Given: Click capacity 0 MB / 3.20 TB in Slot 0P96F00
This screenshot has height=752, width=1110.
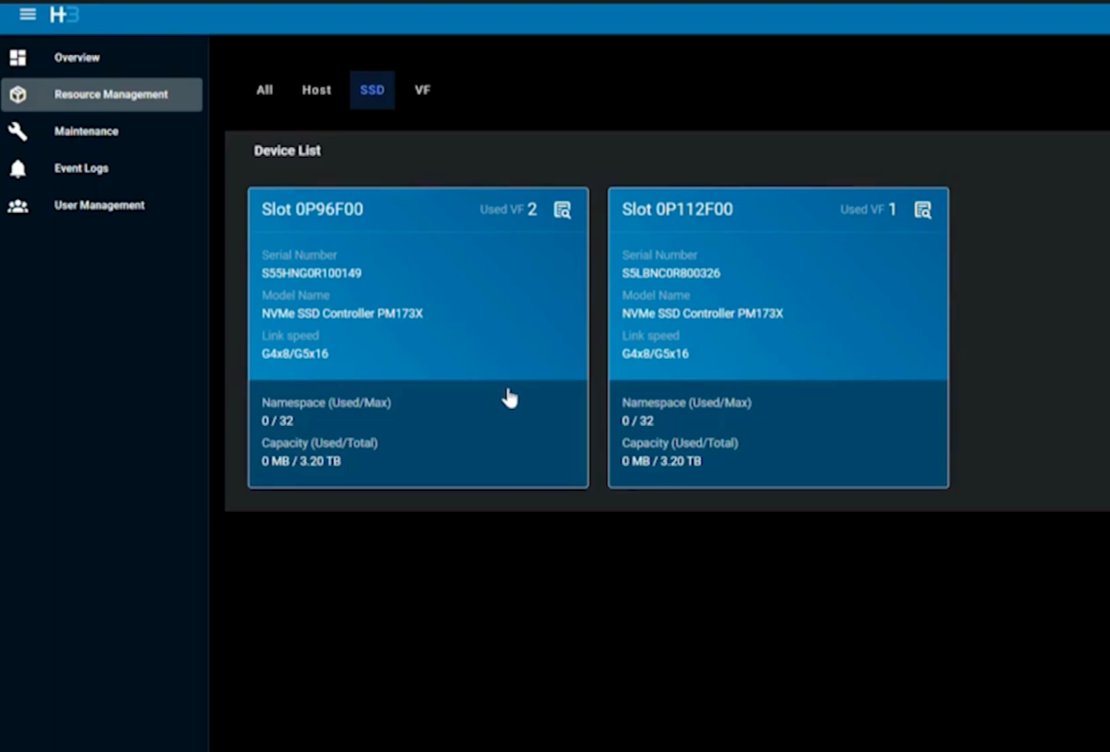Looking at the screenshot, I should click(x=302, y=461).
